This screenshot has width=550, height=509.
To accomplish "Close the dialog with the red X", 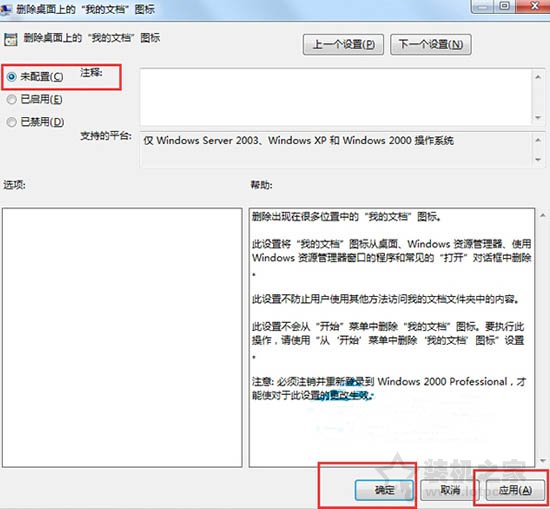I will [533, 6].
